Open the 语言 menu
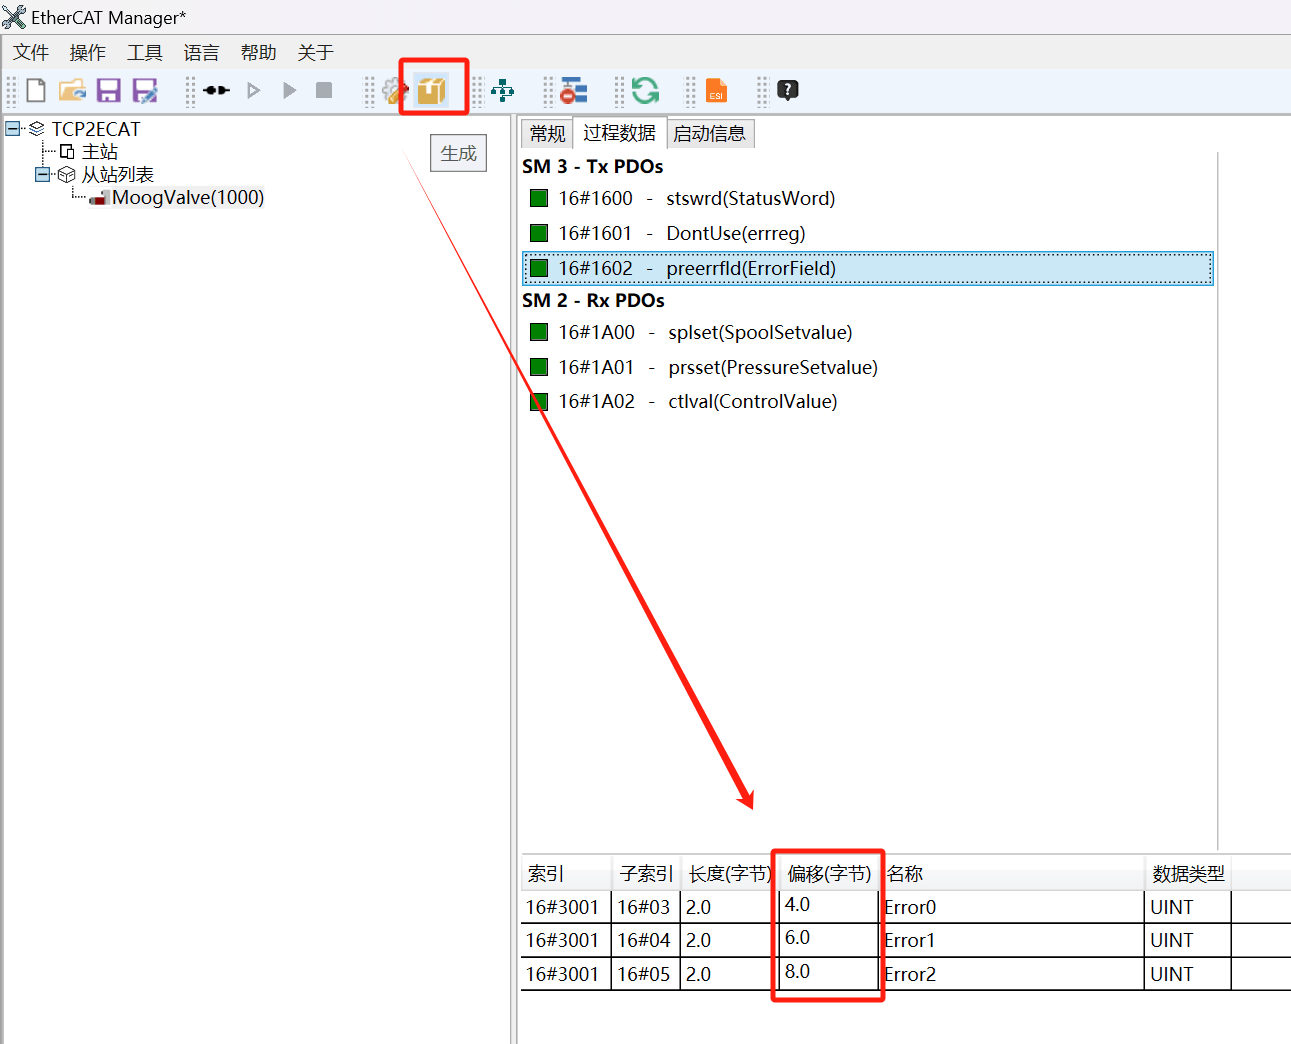This screenshot has height=1044, width=1291. (x=202, y=52)
